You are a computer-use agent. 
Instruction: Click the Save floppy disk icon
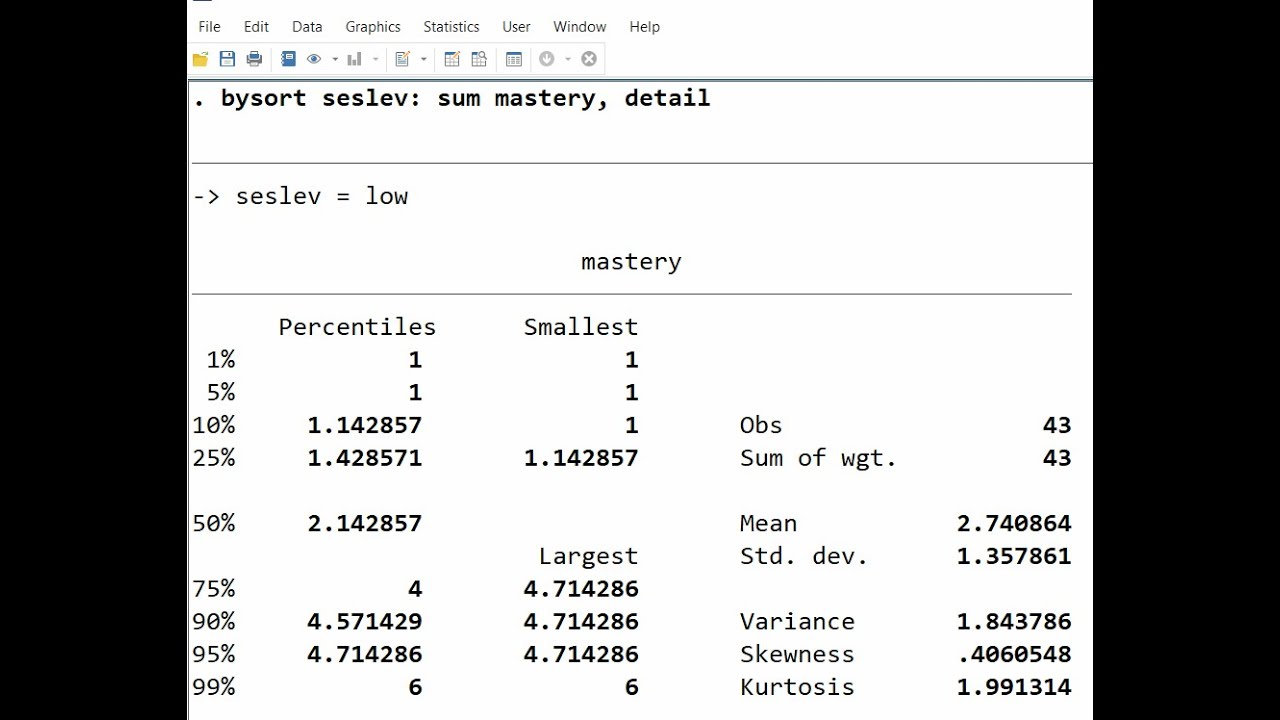pos(227,59)
